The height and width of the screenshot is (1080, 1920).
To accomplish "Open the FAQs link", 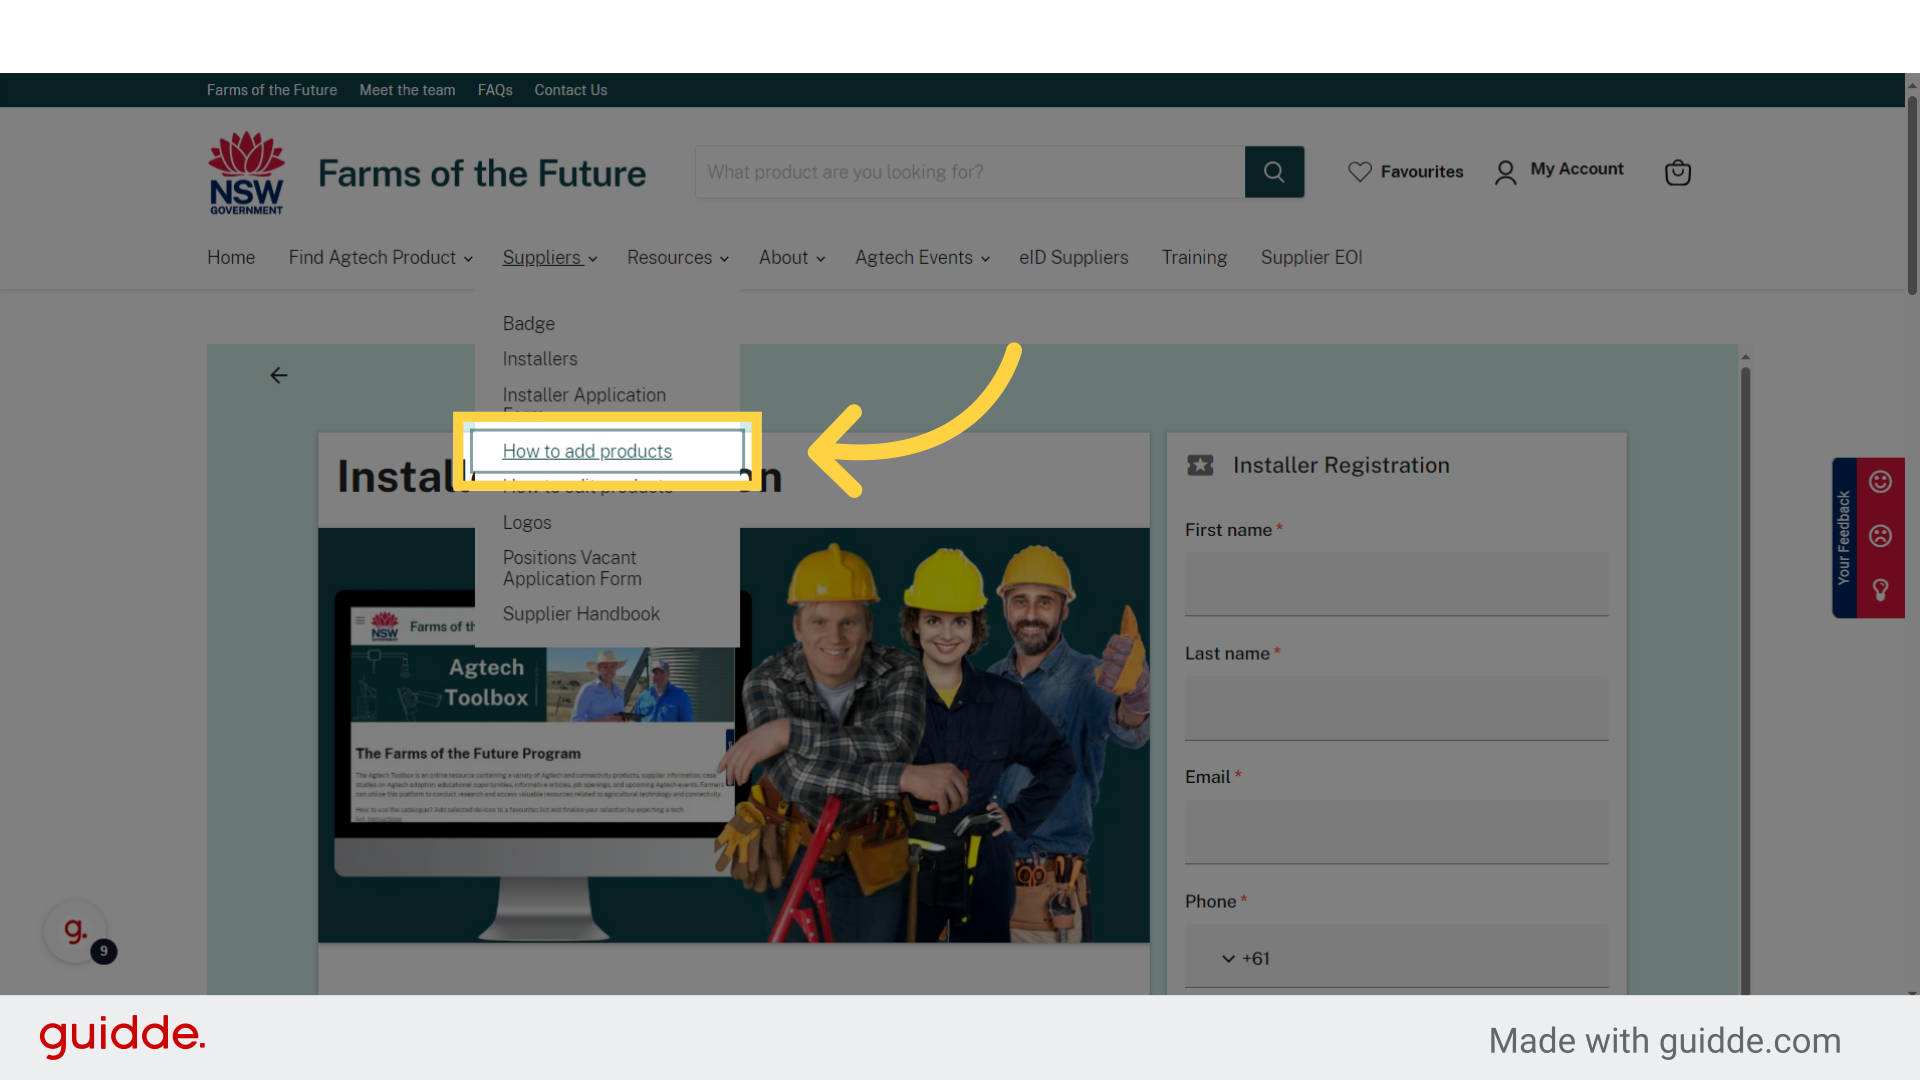I will click(495, 90).
